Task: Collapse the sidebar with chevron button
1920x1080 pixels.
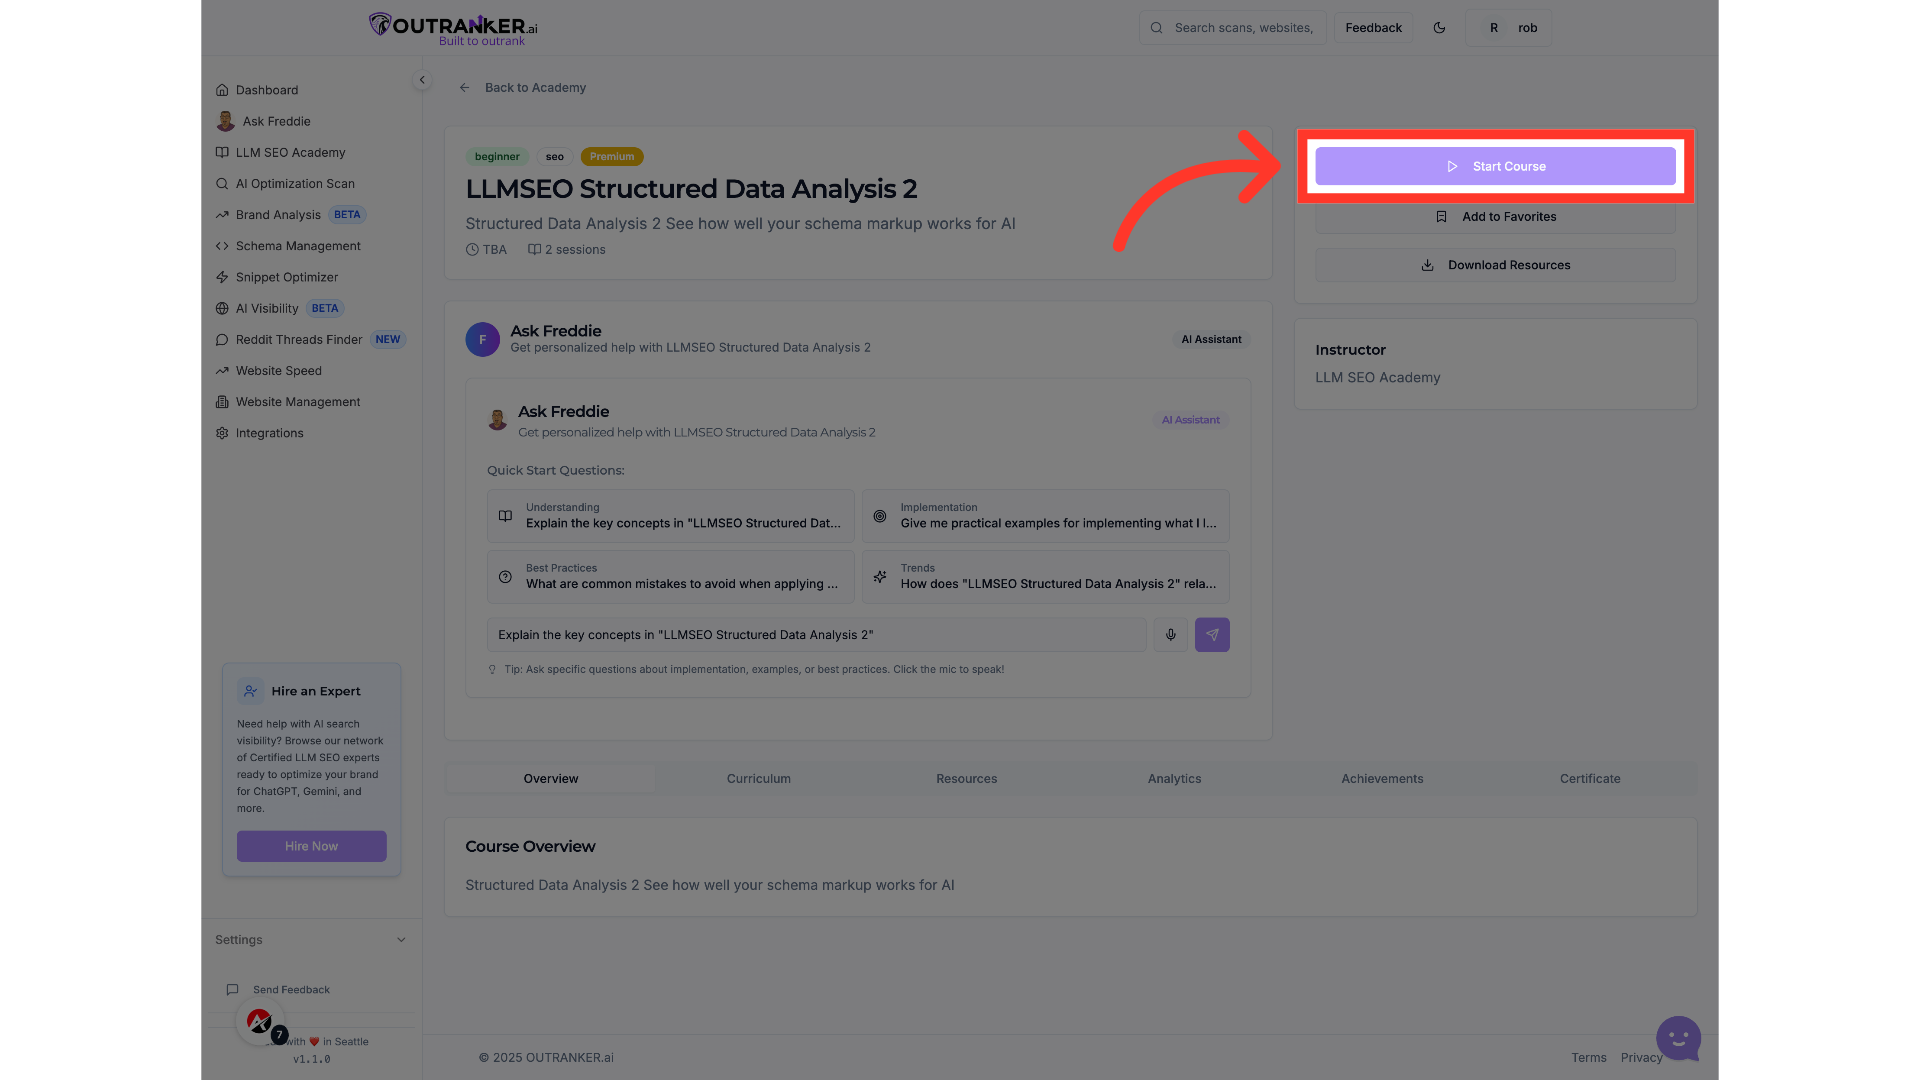Action: click(x=422, y=80)
